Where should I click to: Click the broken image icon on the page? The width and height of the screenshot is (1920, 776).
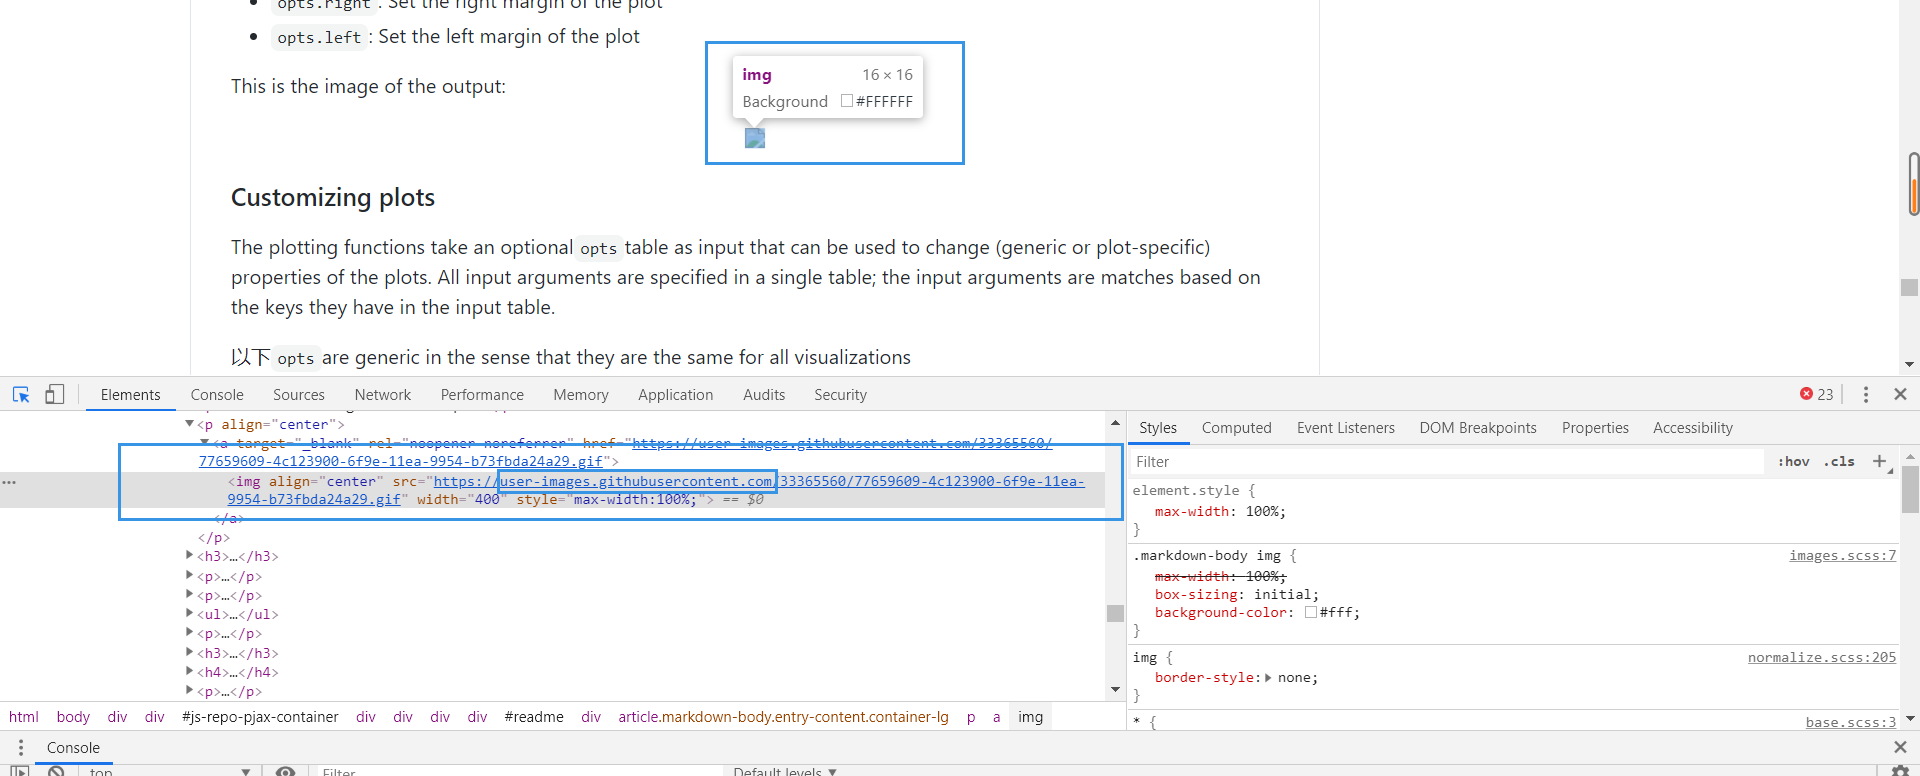click(x=755, y=138)
